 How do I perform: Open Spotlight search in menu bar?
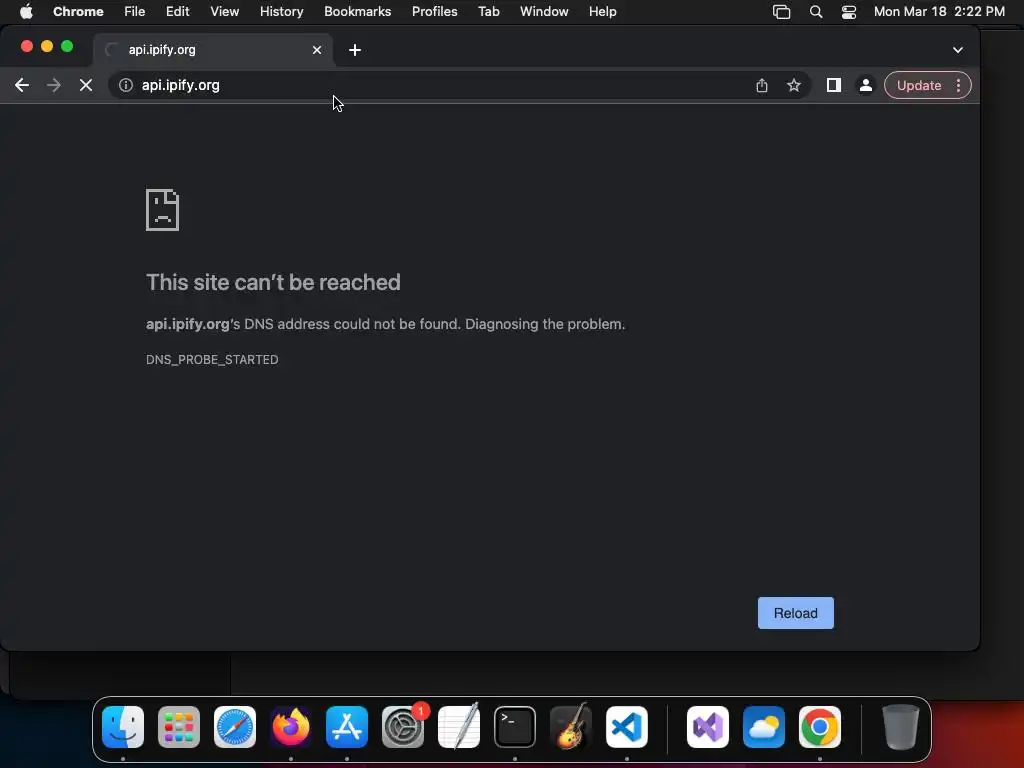pyautogui.click(x=816, y=12)
